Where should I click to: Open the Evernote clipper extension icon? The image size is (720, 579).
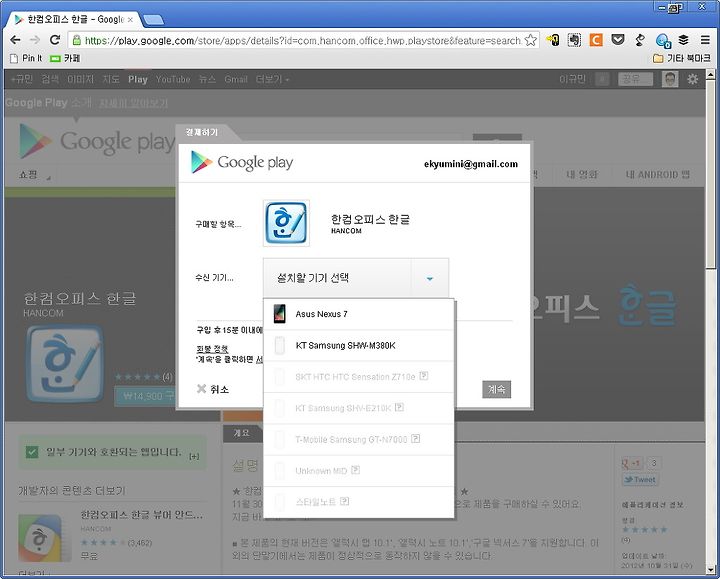(x=574, y=40)
